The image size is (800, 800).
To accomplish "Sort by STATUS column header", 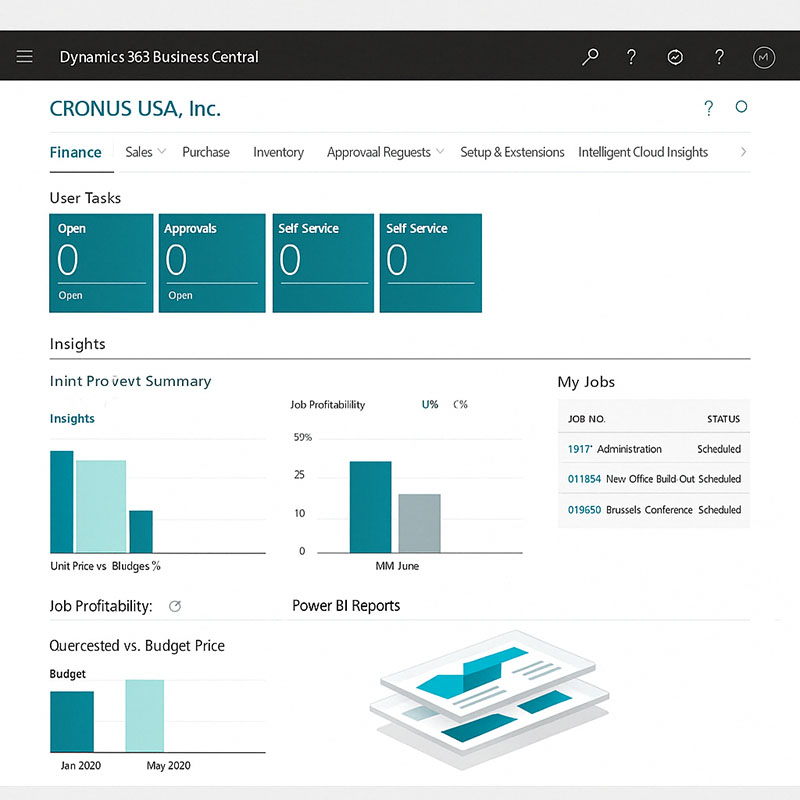I will 723,419.
